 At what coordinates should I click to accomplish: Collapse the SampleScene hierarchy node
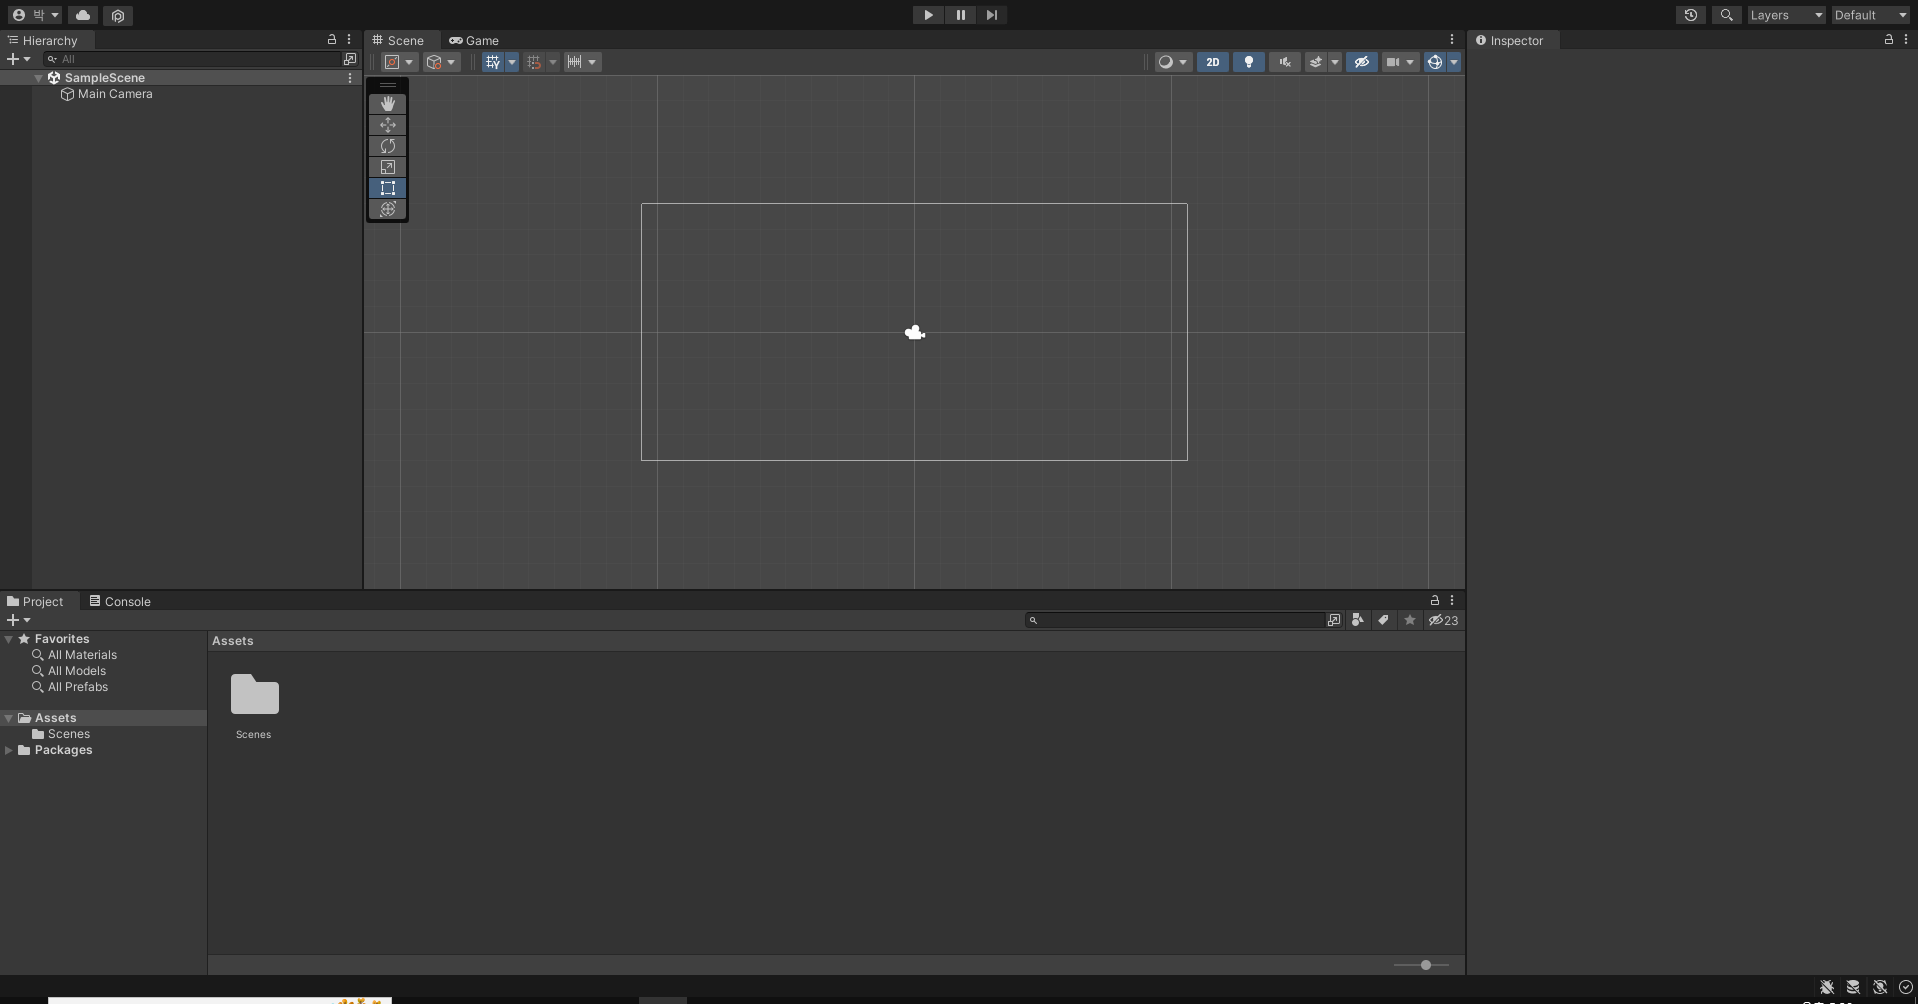click(x=38, y=78)
